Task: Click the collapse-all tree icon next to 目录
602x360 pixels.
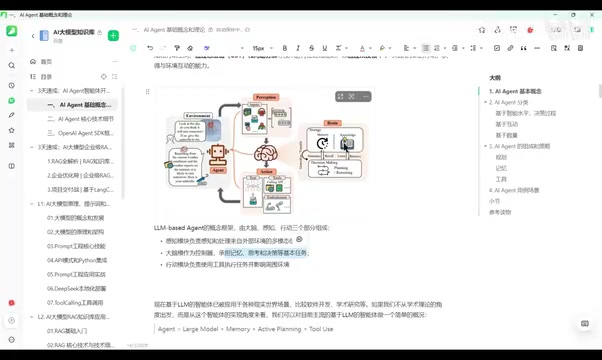Action: coord(114,77)
